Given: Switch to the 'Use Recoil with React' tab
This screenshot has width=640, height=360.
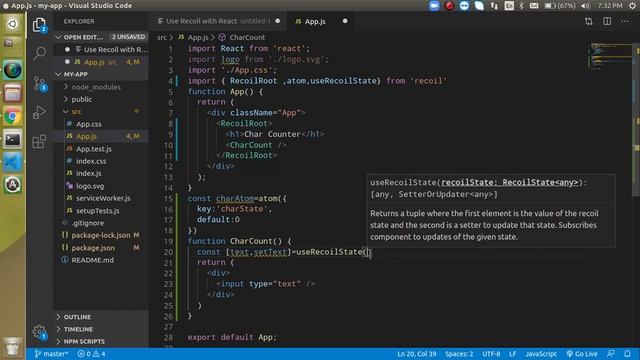Looking at the screenshot, I should [218, 21].
